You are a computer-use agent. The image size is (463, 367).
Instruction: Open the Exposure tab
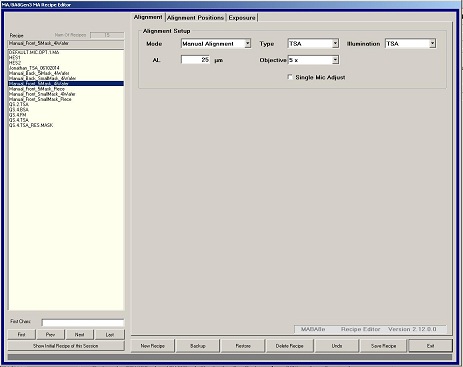pos(242,18)
